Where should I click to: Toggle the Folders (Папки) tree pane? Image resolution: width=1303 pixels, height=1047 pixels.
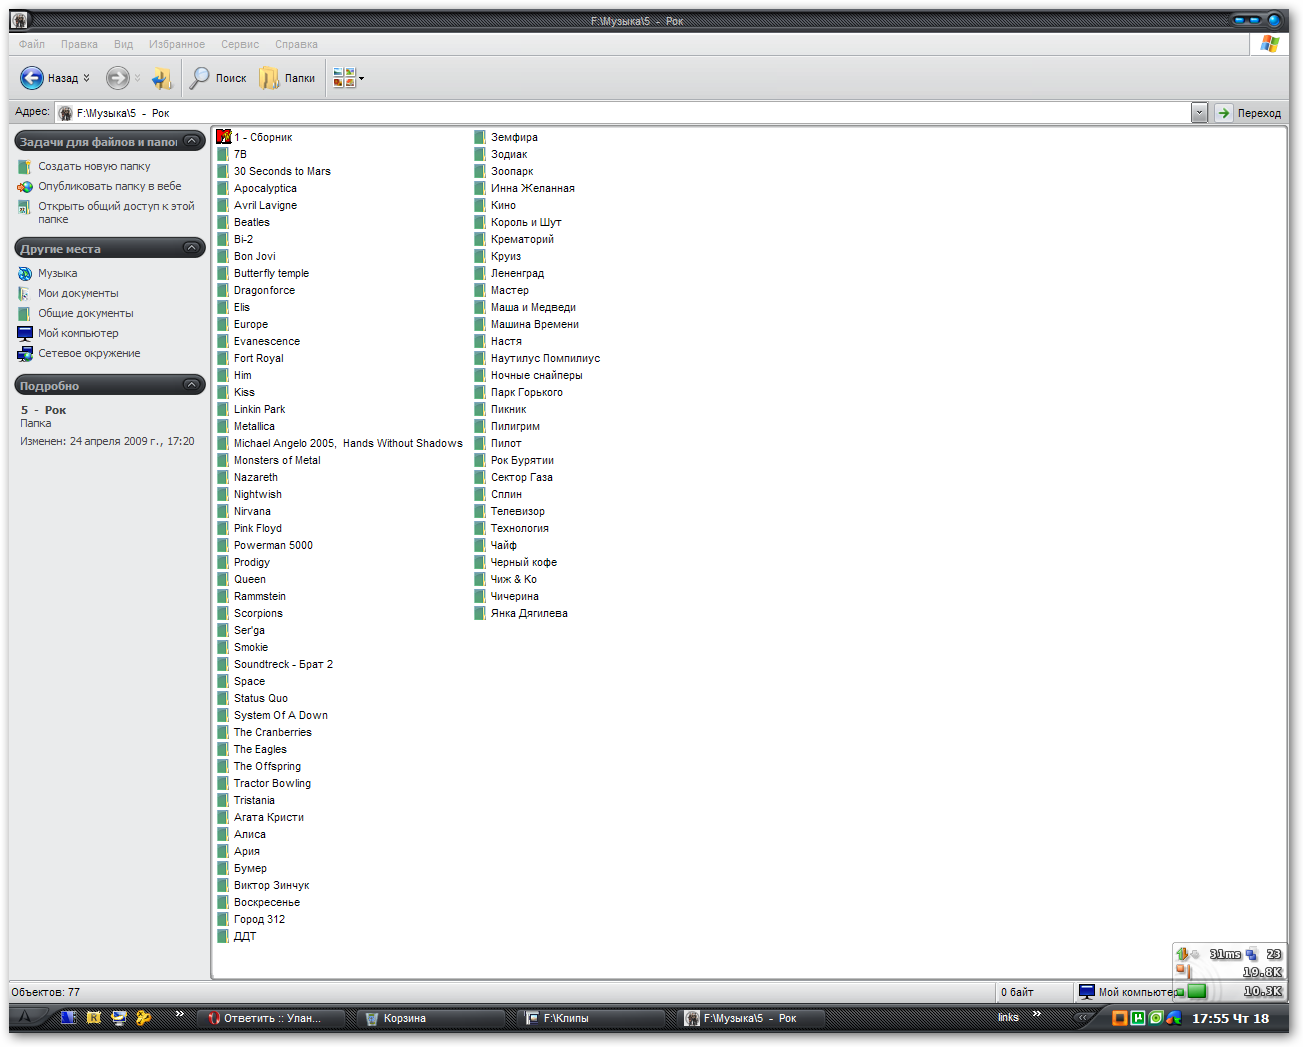pos(287,78)
